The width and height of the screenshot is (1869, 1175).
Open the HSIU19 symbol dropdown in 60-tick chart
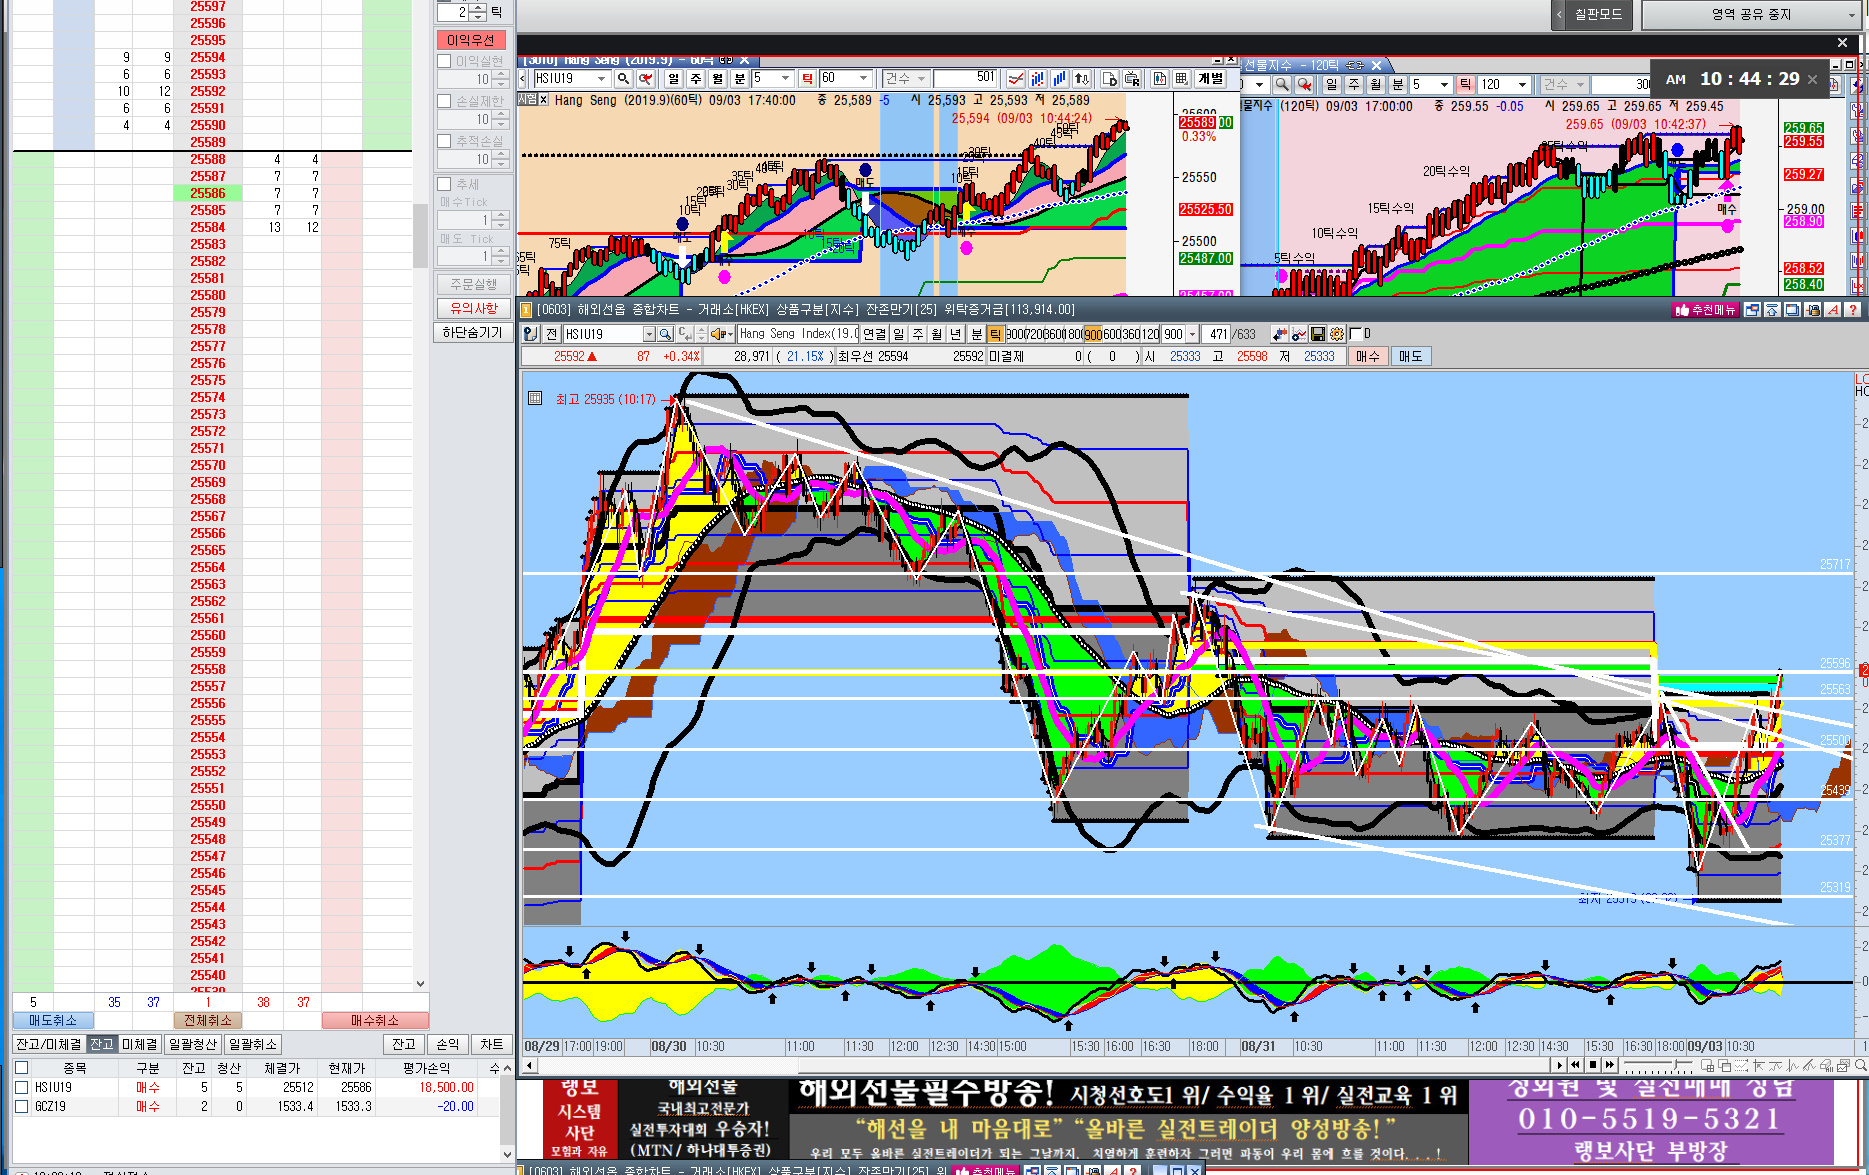[x=602, y=78]
